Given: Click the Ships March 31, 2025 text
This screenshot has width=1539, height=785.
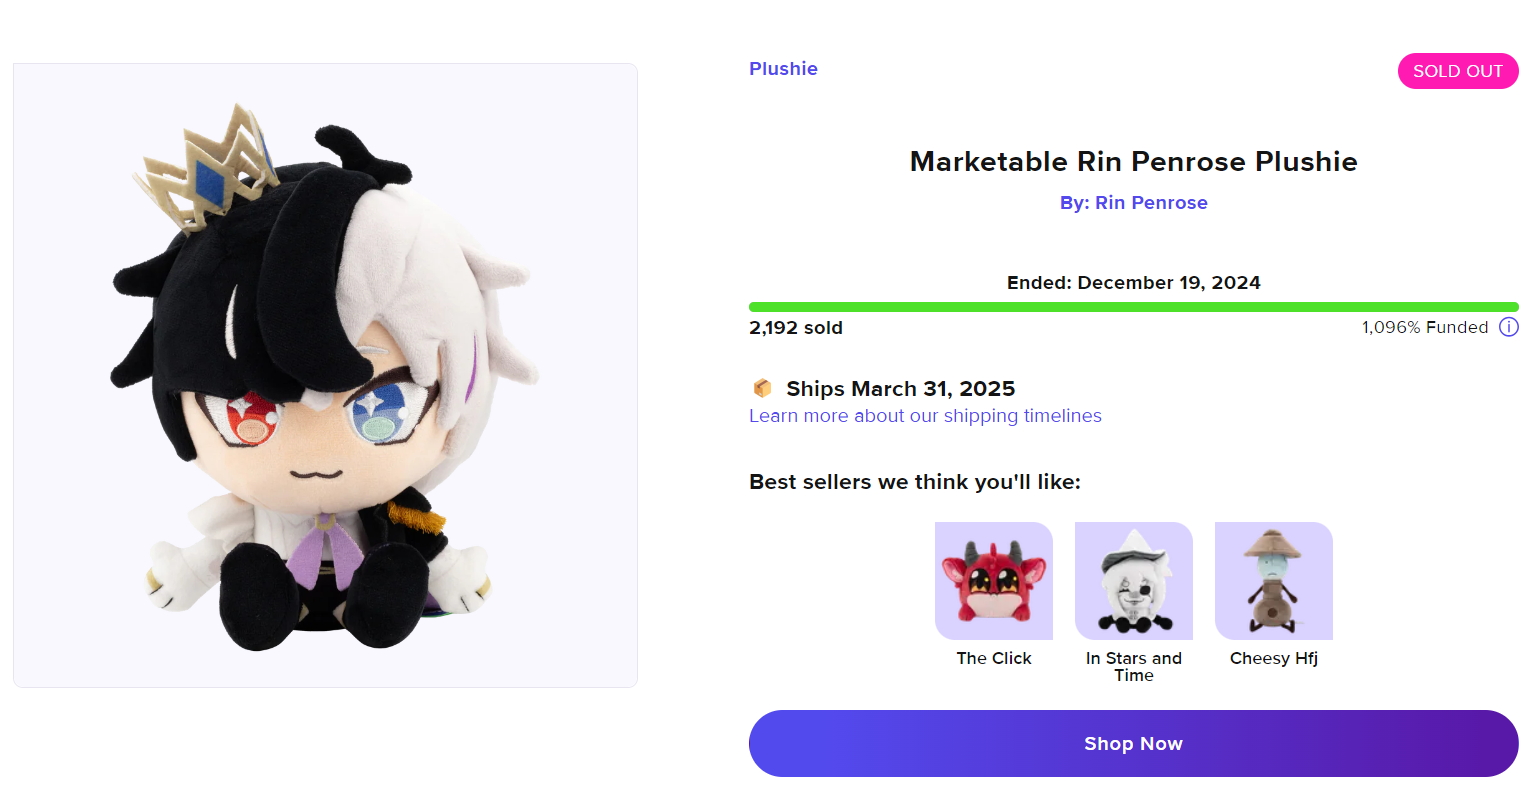Looking at the screenshot, I should [x=900, y=389].
